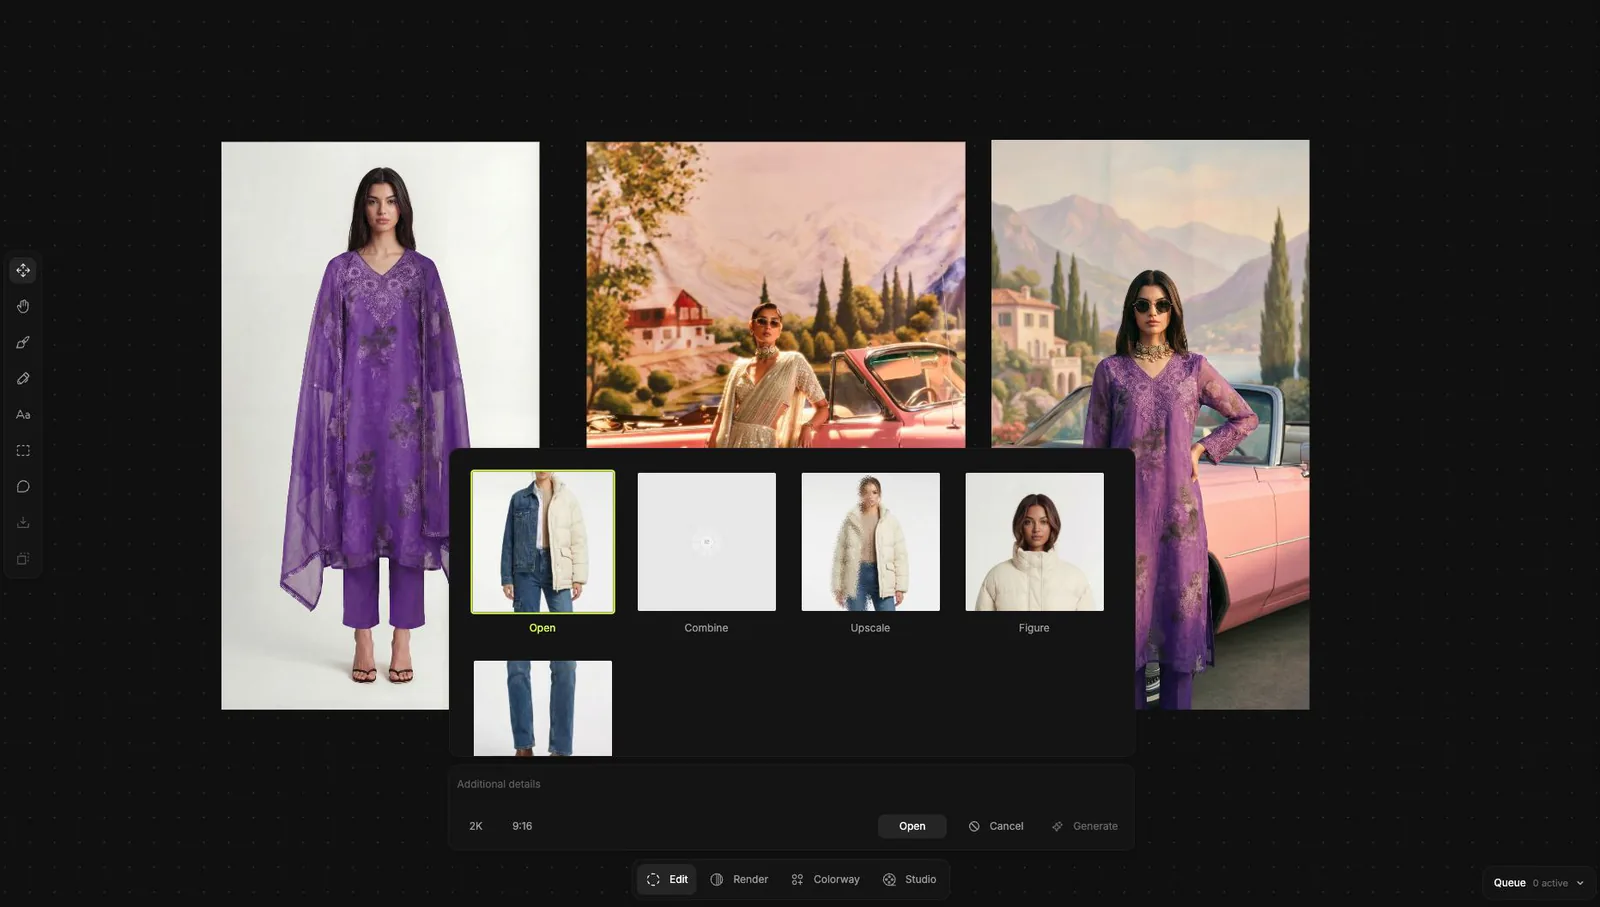Click the Cancel circle-slash icon
The width and height of the screenshot is (1600, 907).
click(974, 826)
